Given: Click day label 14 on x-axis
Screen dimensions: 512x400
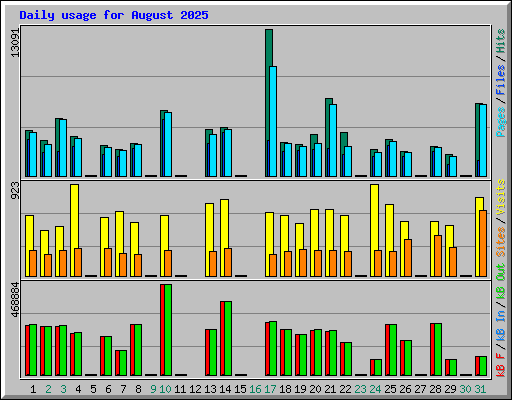Looking at the screenshot, I should click(x=225, y=389).
